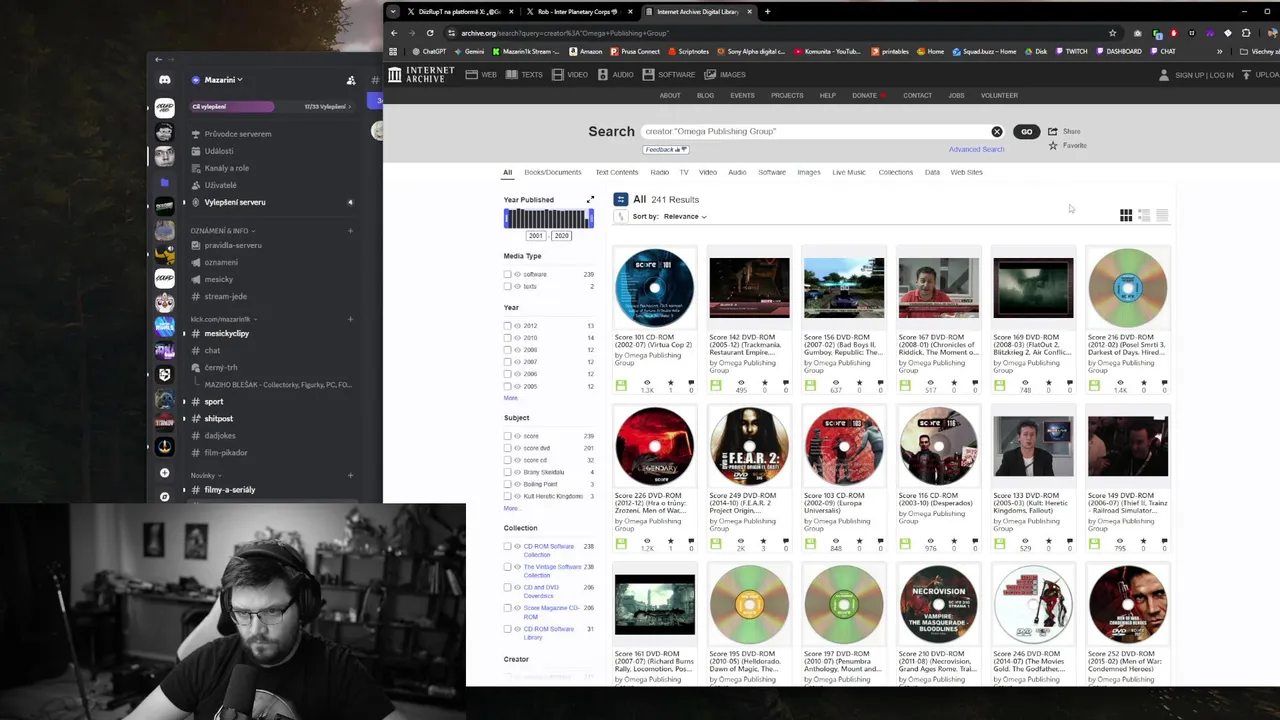
Task: Click Year Published histogram slider left handle
Action: pyautogui.click(x=506, y=219)
